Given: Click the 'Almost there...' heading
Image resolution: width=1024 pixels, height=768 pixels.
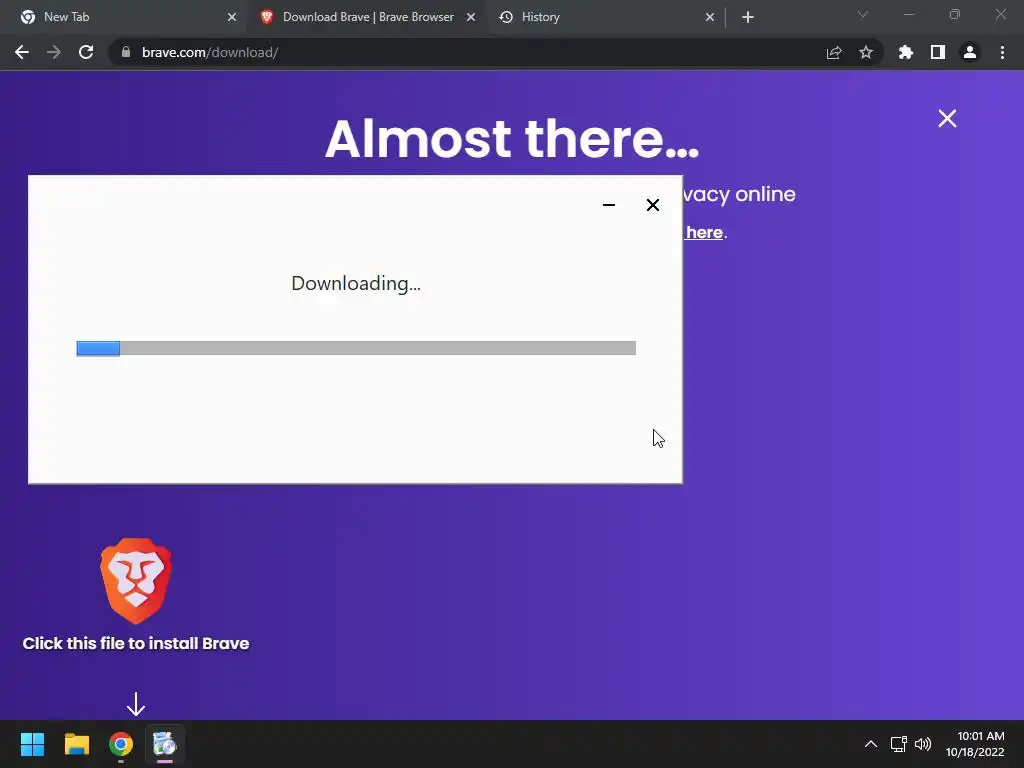Looking at the screenshot, I should point(512,138).
